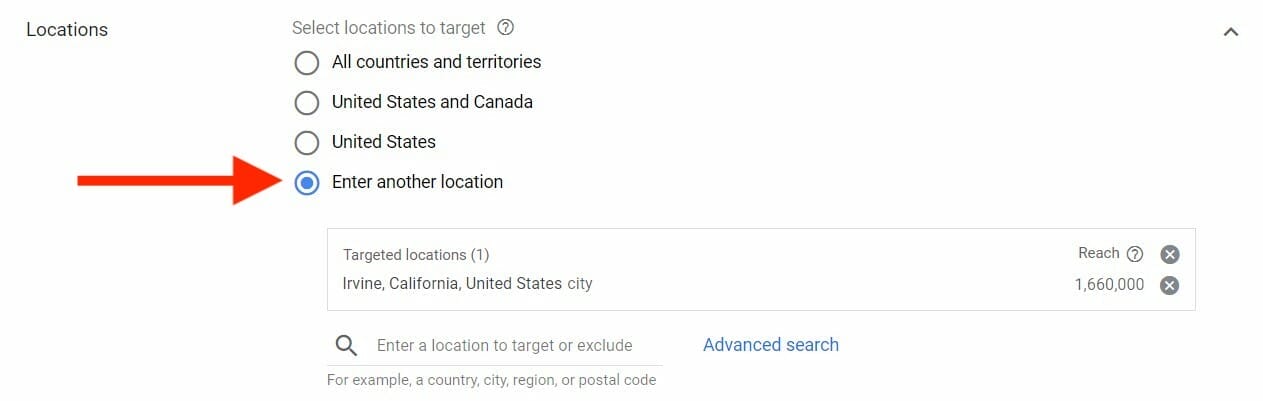Click the Select locations to target label
Image resolution: width=1263 pixels, height=401 pixels.
[389, 28]
